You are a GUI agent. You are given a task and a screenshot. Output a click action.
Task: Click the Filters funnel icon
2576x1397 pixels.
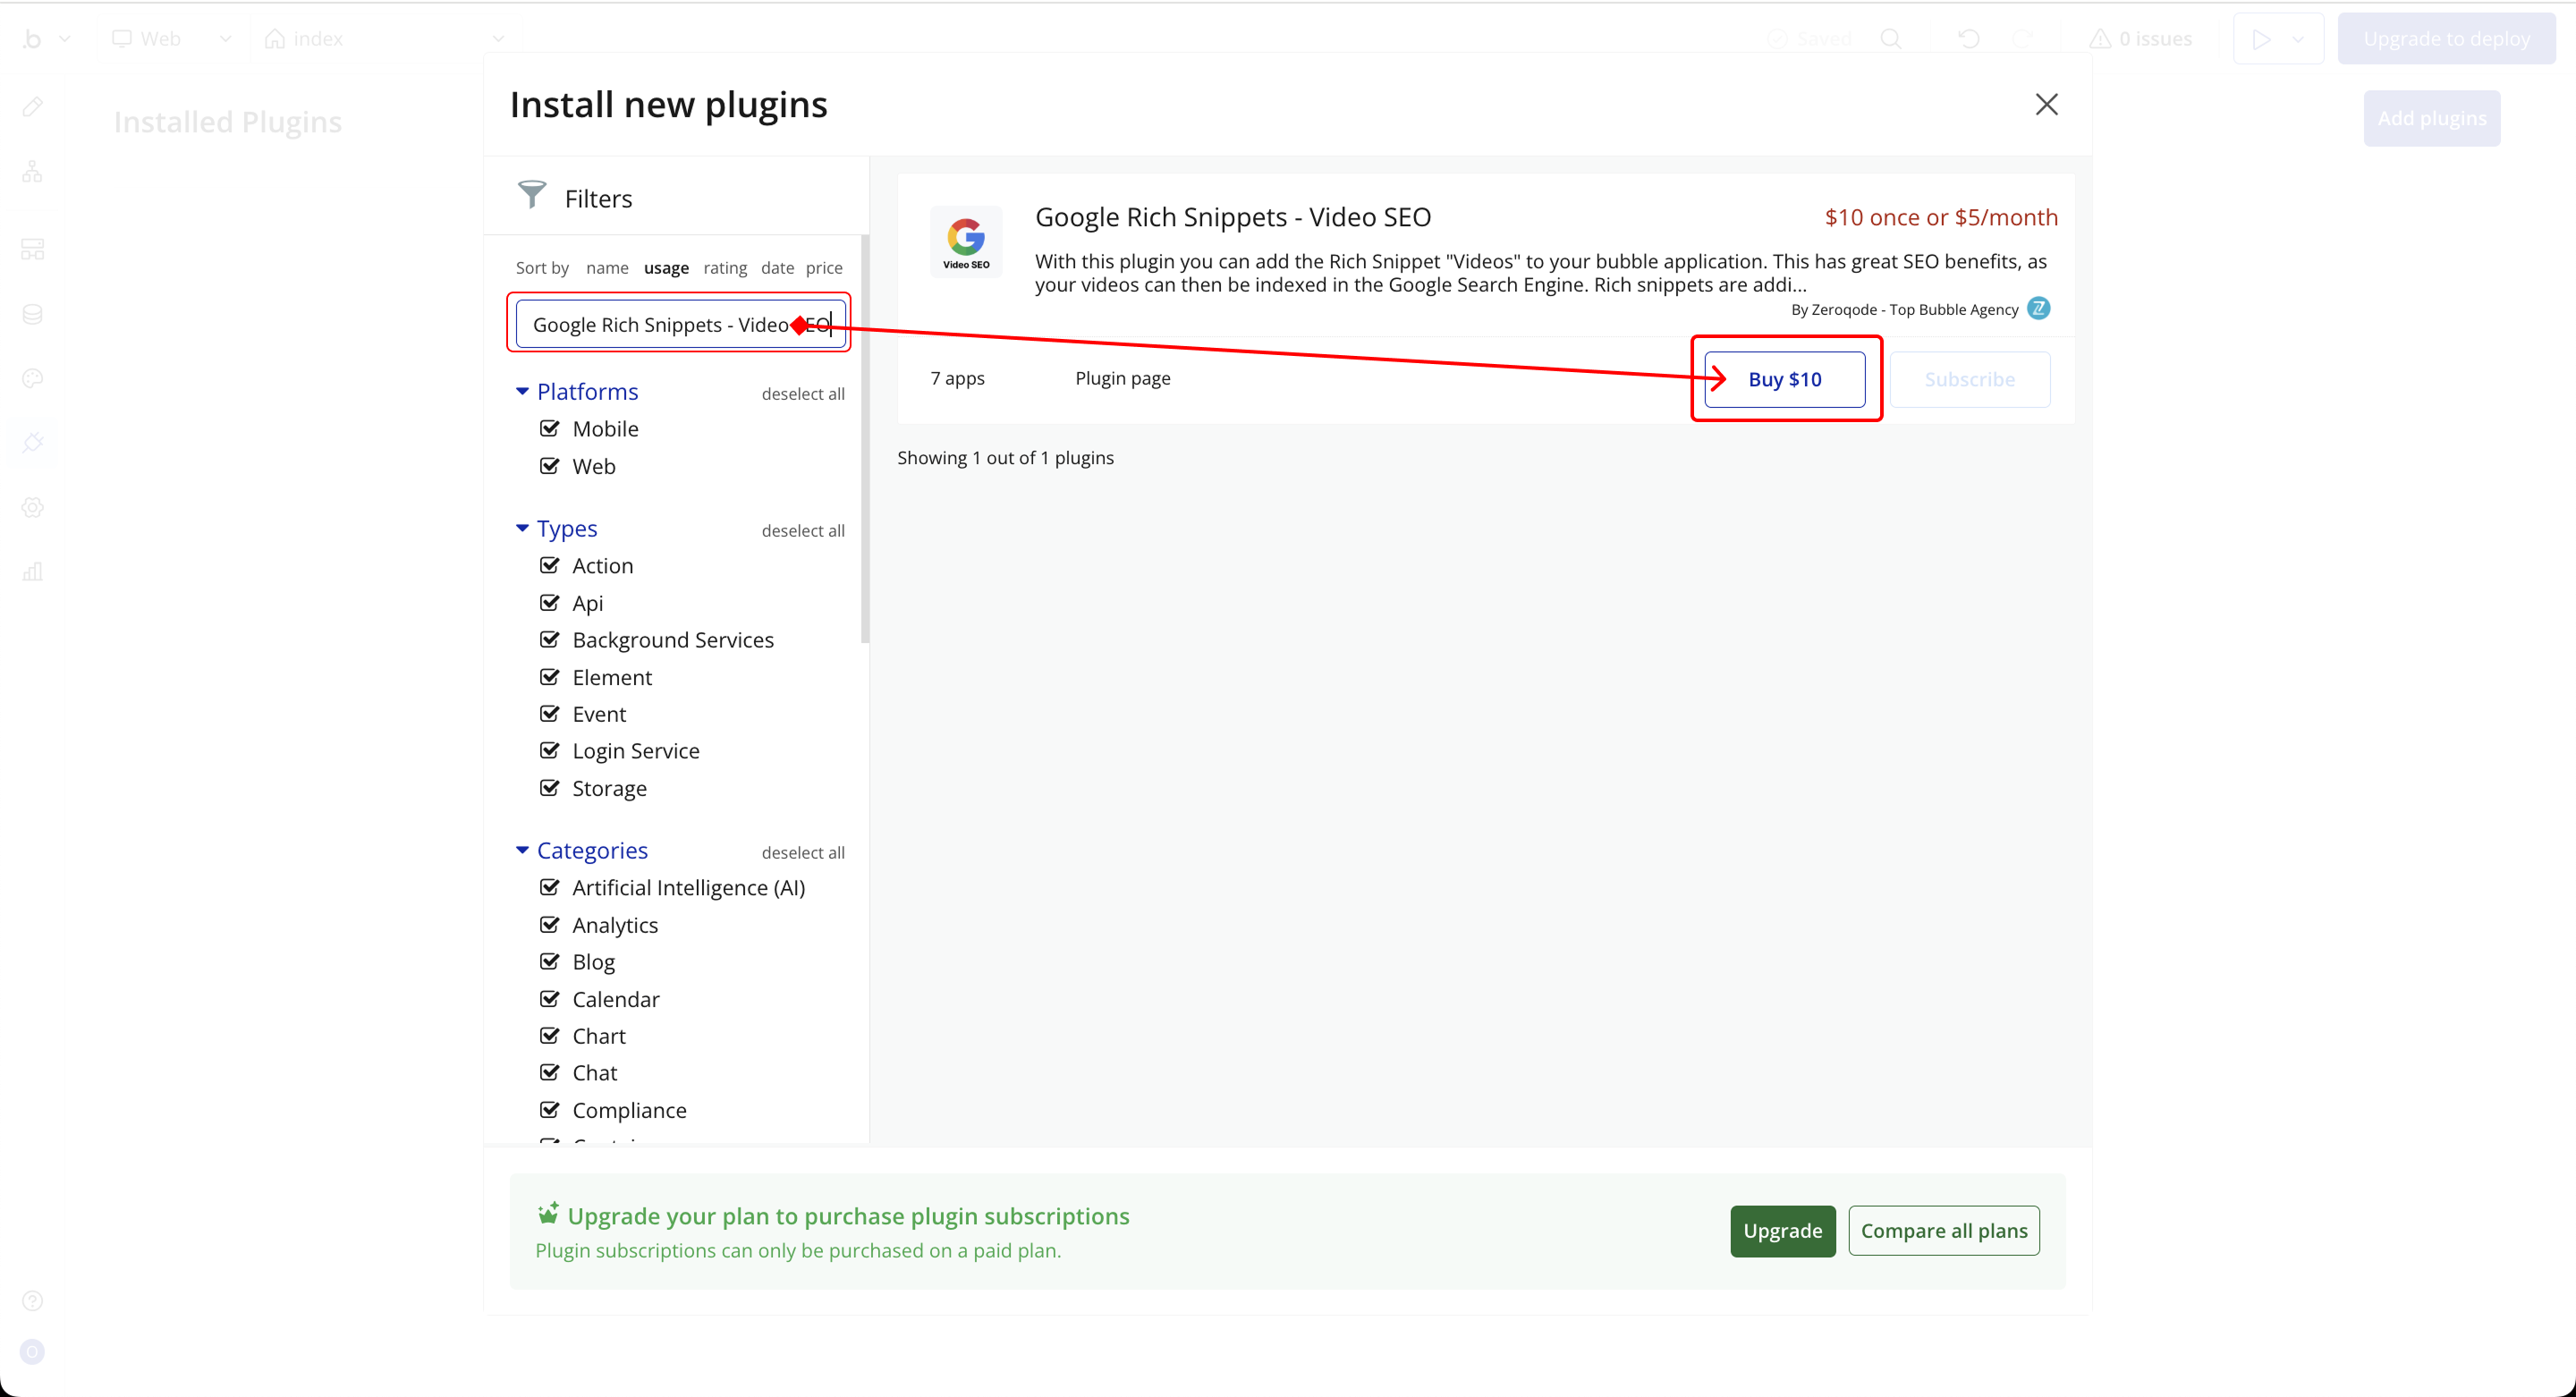tap(532, 195)
